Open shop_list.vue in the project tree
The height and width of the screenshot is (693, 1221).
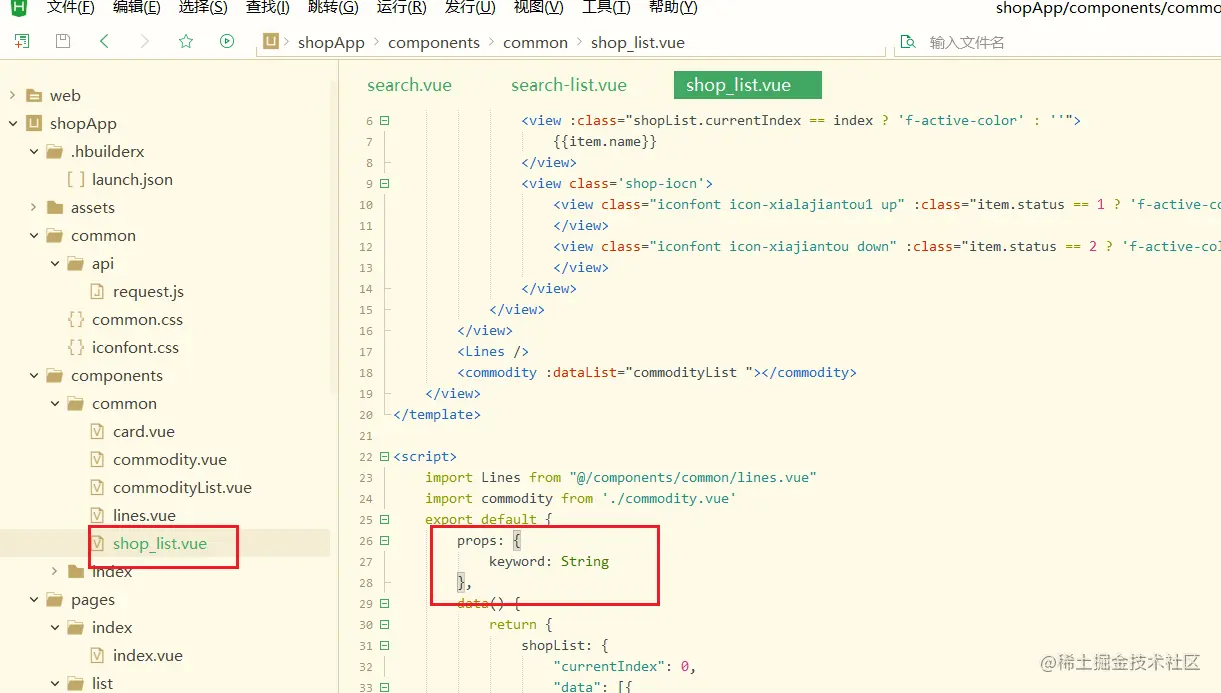[160, 543]
